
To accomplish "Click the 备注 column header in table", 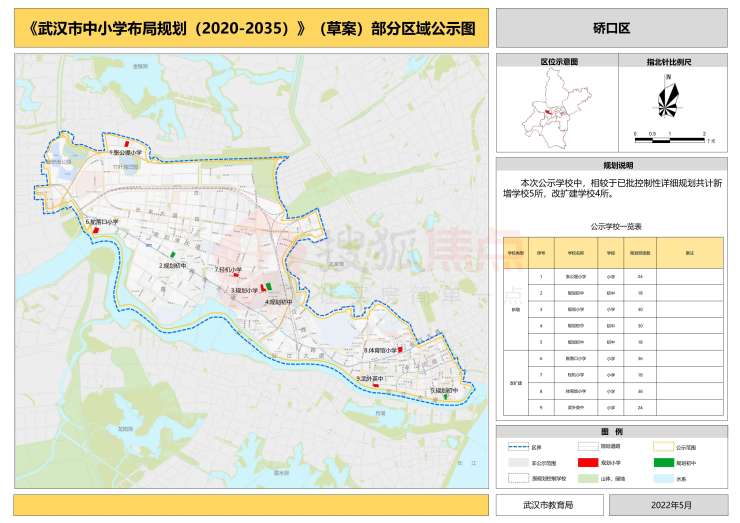I will [690, 253].
